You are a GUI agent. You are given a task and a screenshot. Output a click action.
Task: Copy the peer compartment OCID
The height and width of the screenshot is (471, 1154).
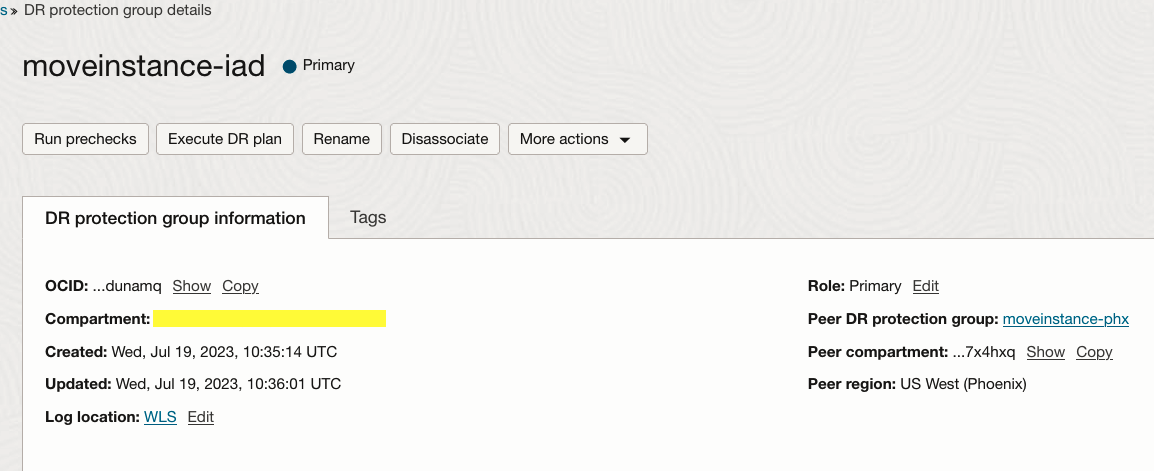1094,352
